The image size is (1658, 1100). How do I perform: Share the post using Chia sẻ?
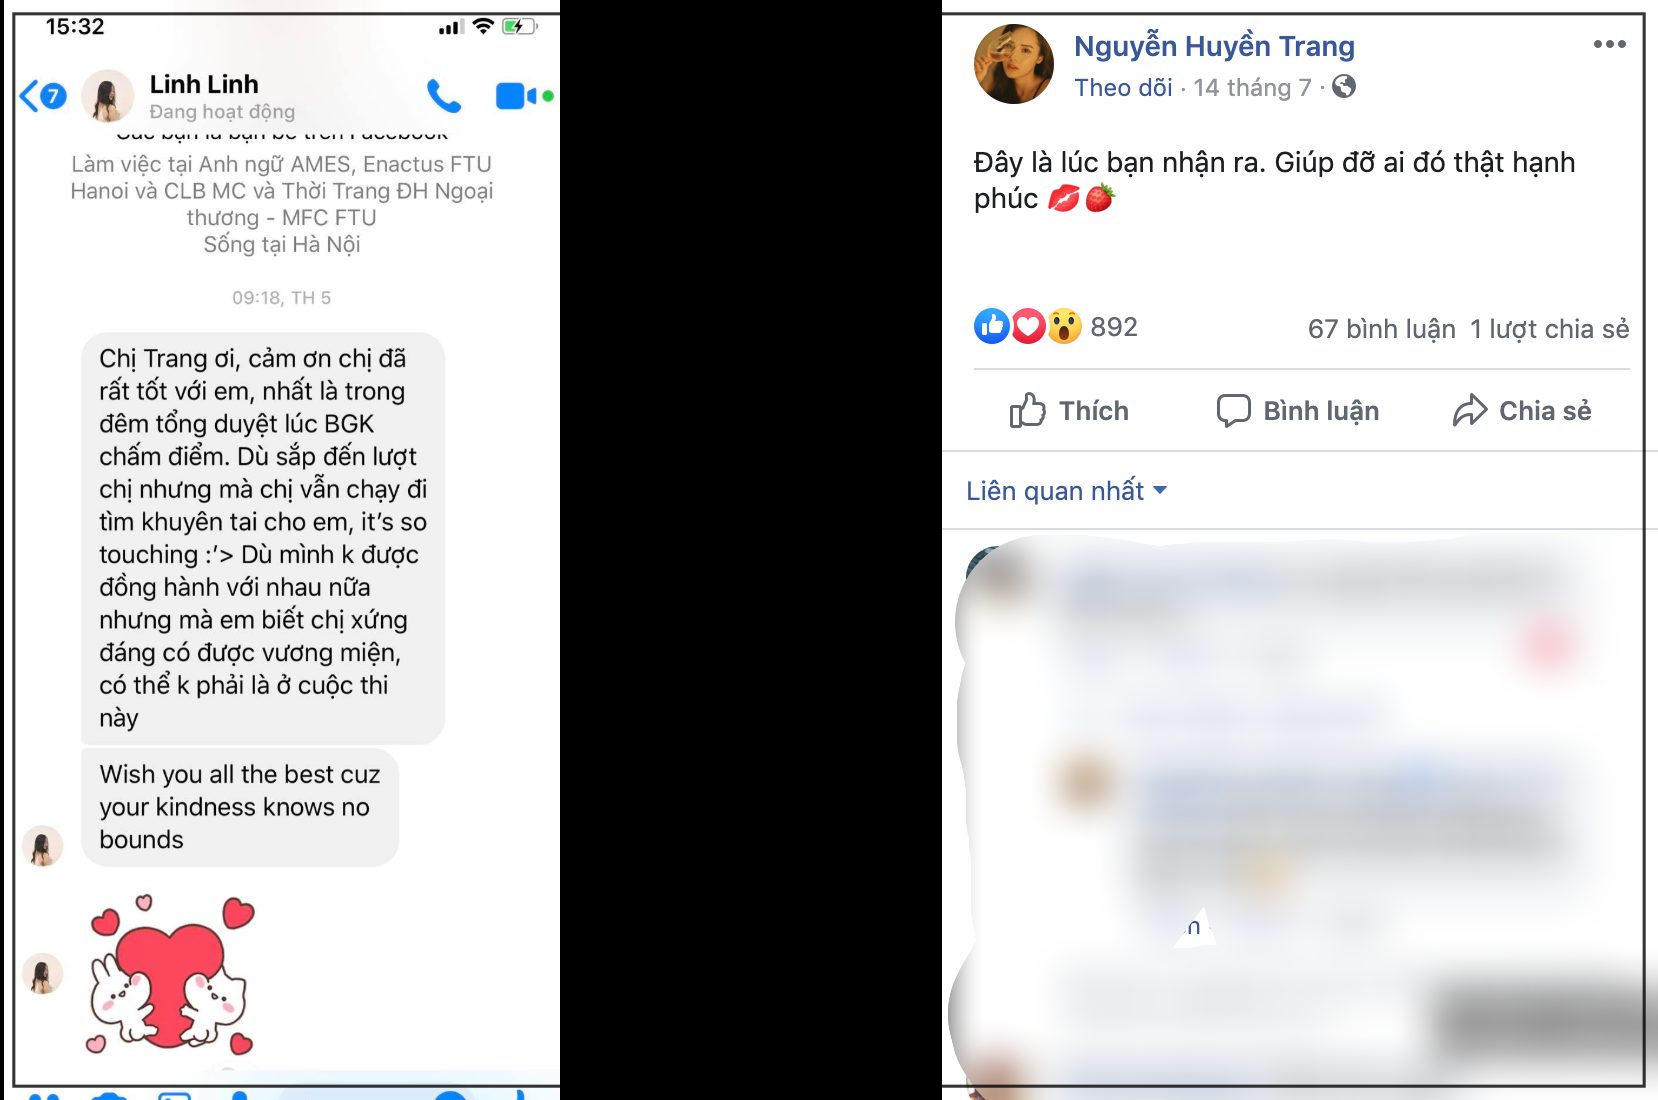coord(1522,411)
